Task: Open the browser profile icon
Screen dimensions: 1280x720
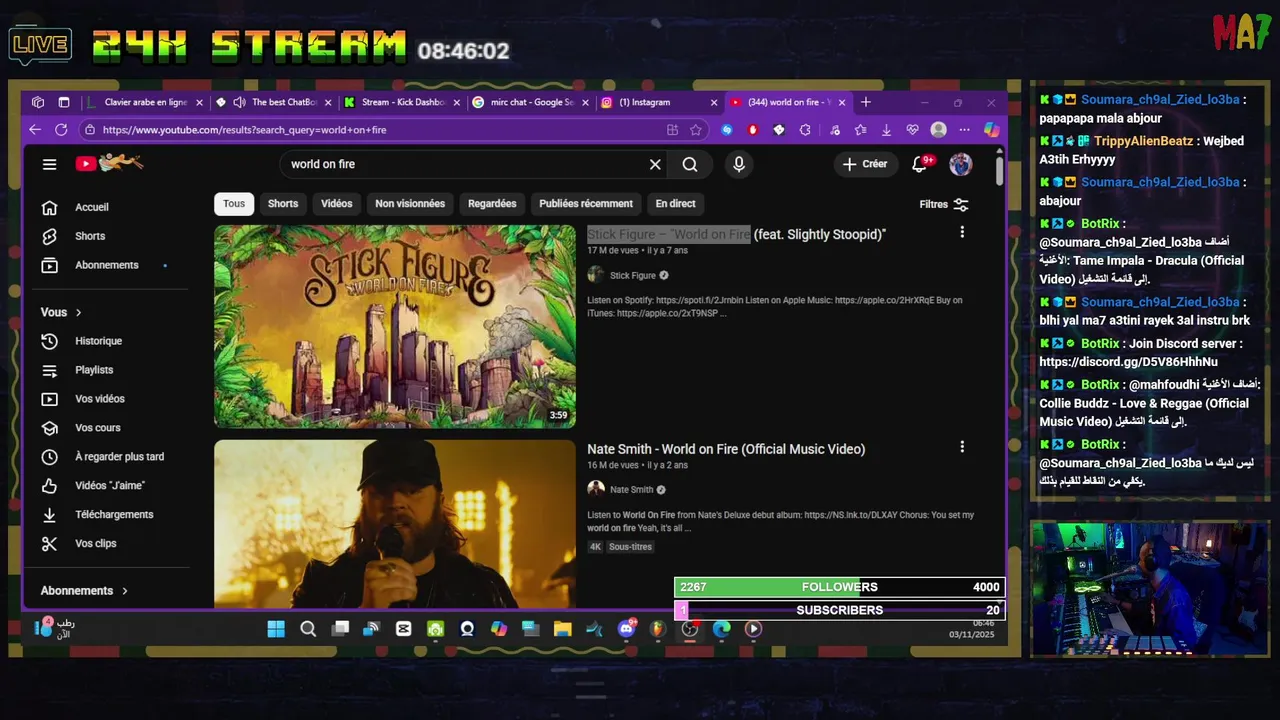Action: pos(938,130)
